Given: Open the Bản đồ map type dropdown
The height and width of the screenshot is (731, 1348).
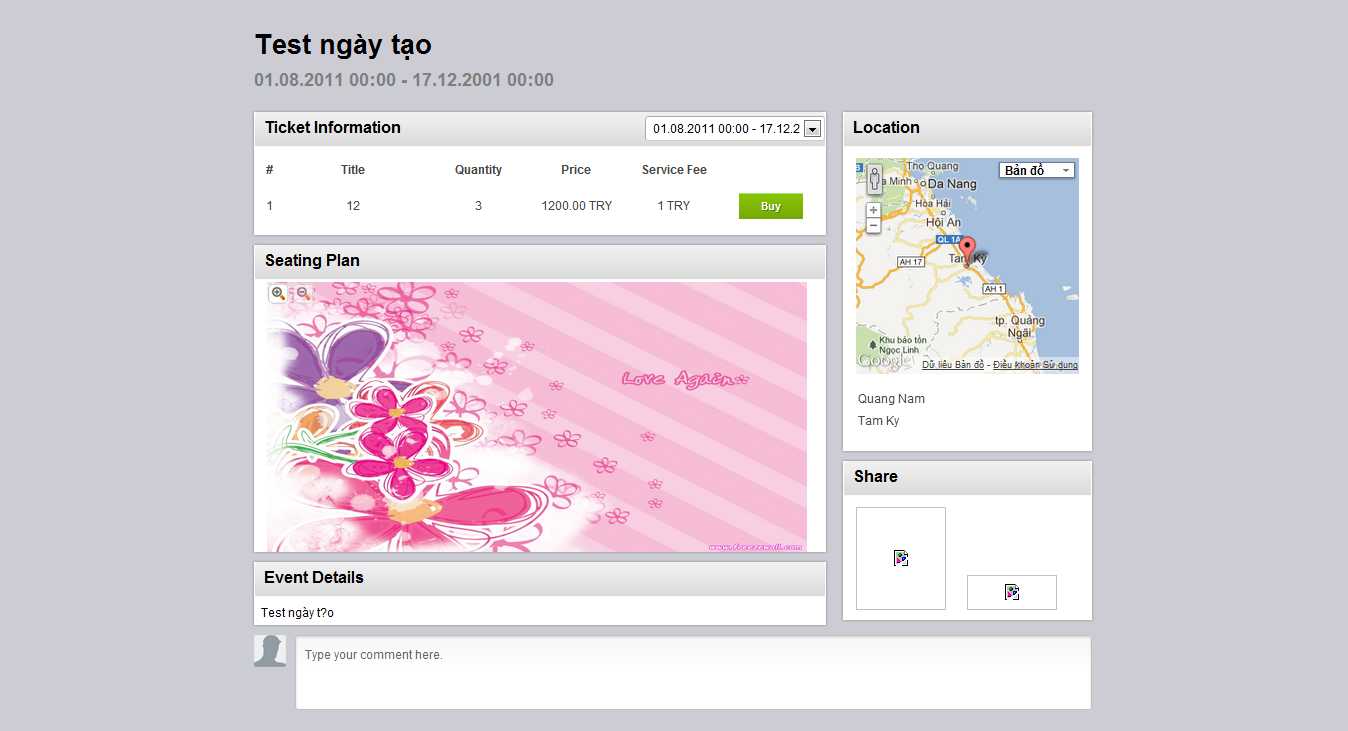Looking at the screenshot, I should [x=1037, y=171].
